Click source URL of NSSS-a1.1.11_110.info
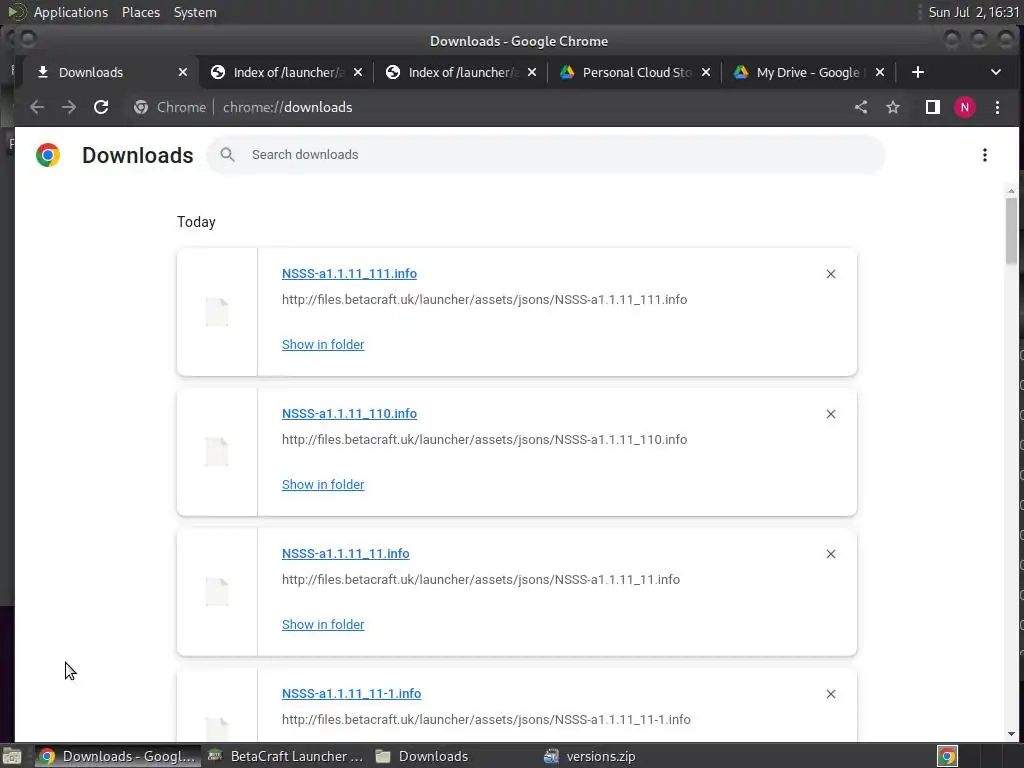1024x768 pixels. point(484,440)
